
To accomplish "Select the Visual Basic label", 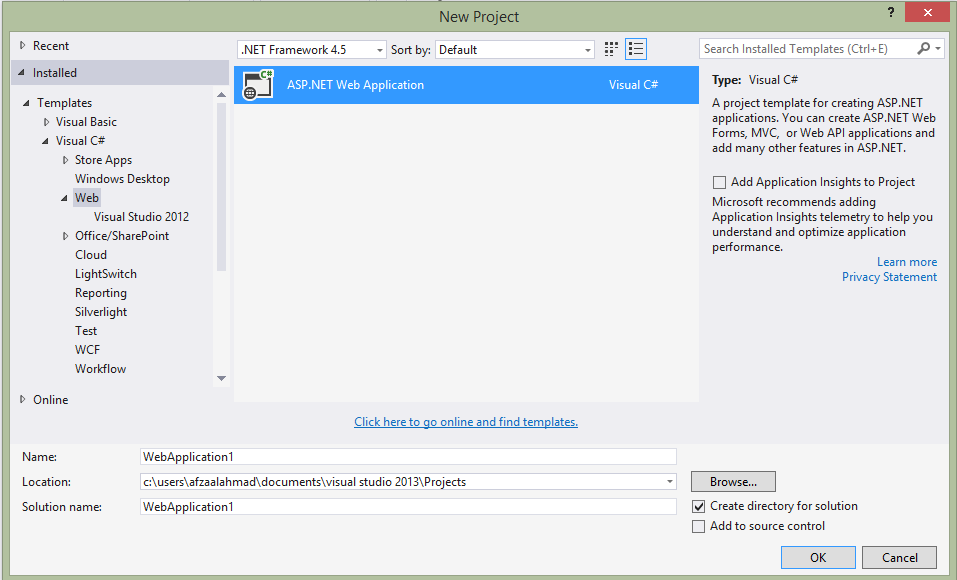I will click(x=86, y=122).
